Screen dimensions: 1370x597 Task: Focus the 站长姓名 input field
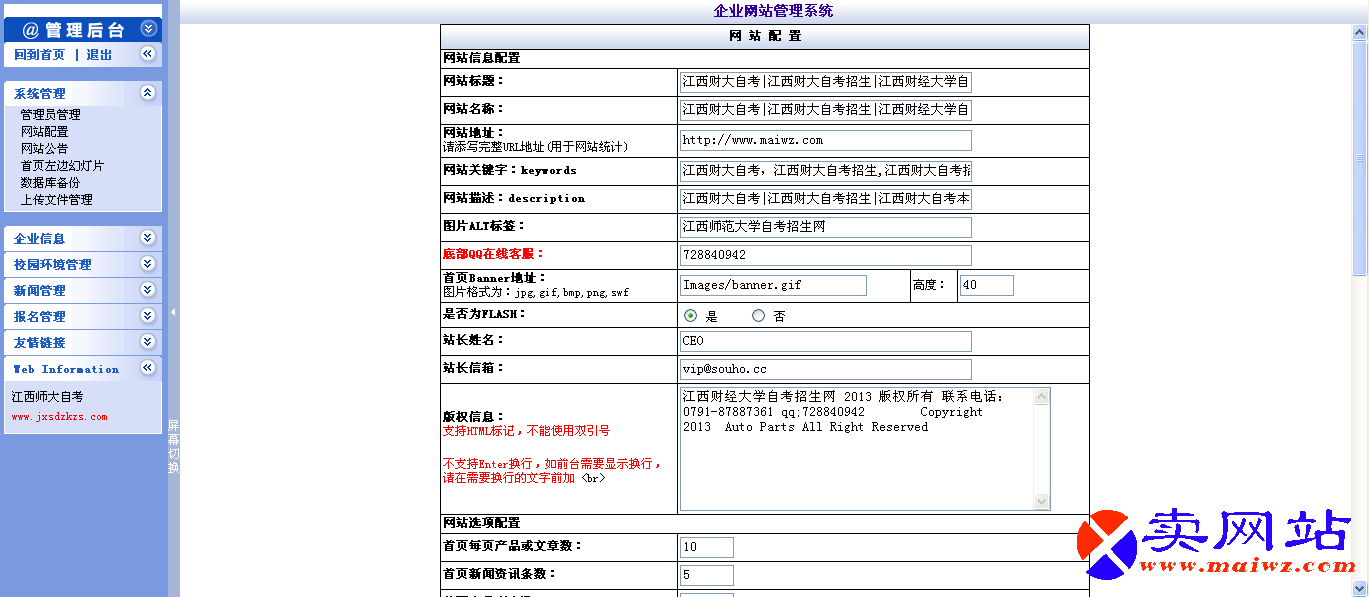(825, 341)
